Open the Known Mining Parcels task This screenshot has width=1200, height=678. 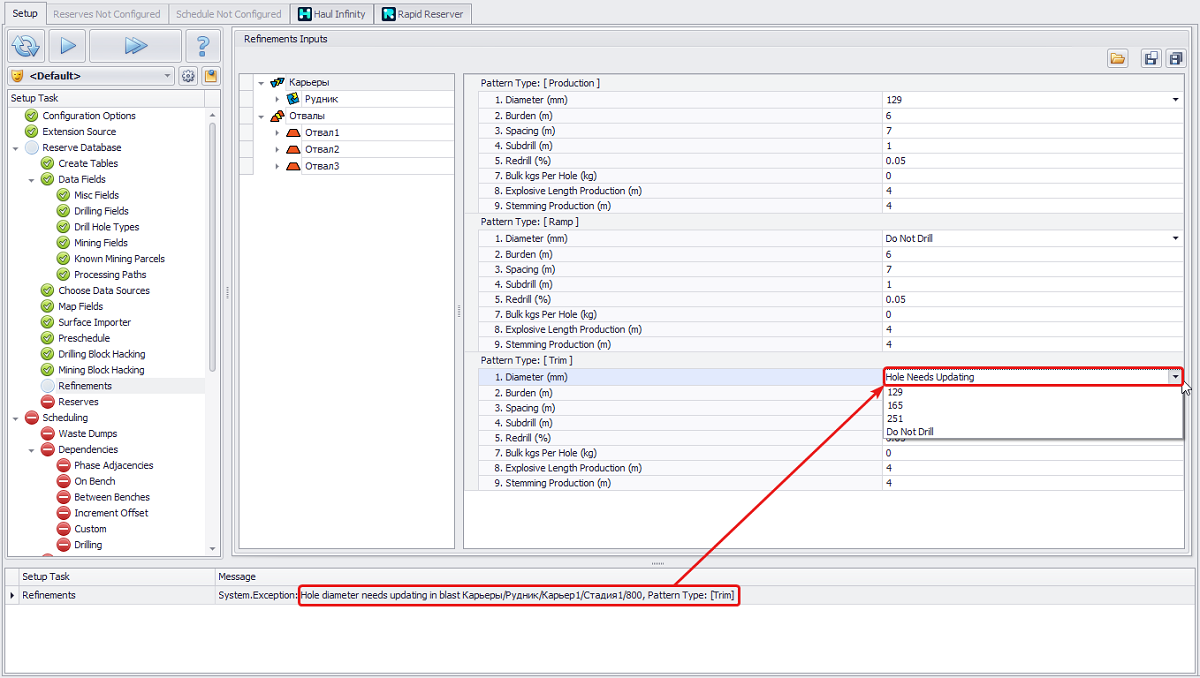pyautogui.click(x=119, y=259)
